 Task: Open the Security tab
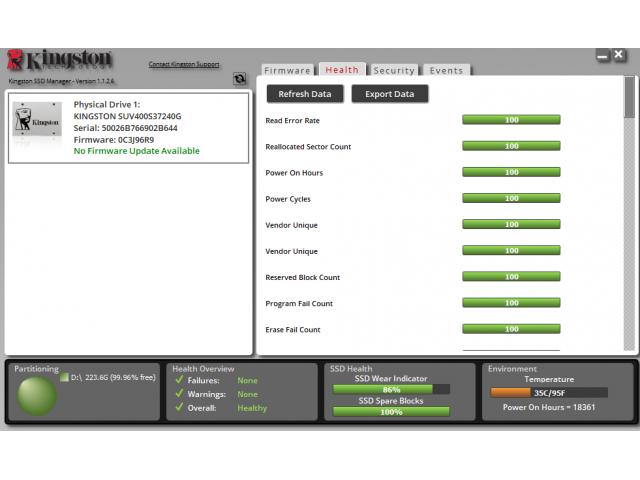pos(394,71)
